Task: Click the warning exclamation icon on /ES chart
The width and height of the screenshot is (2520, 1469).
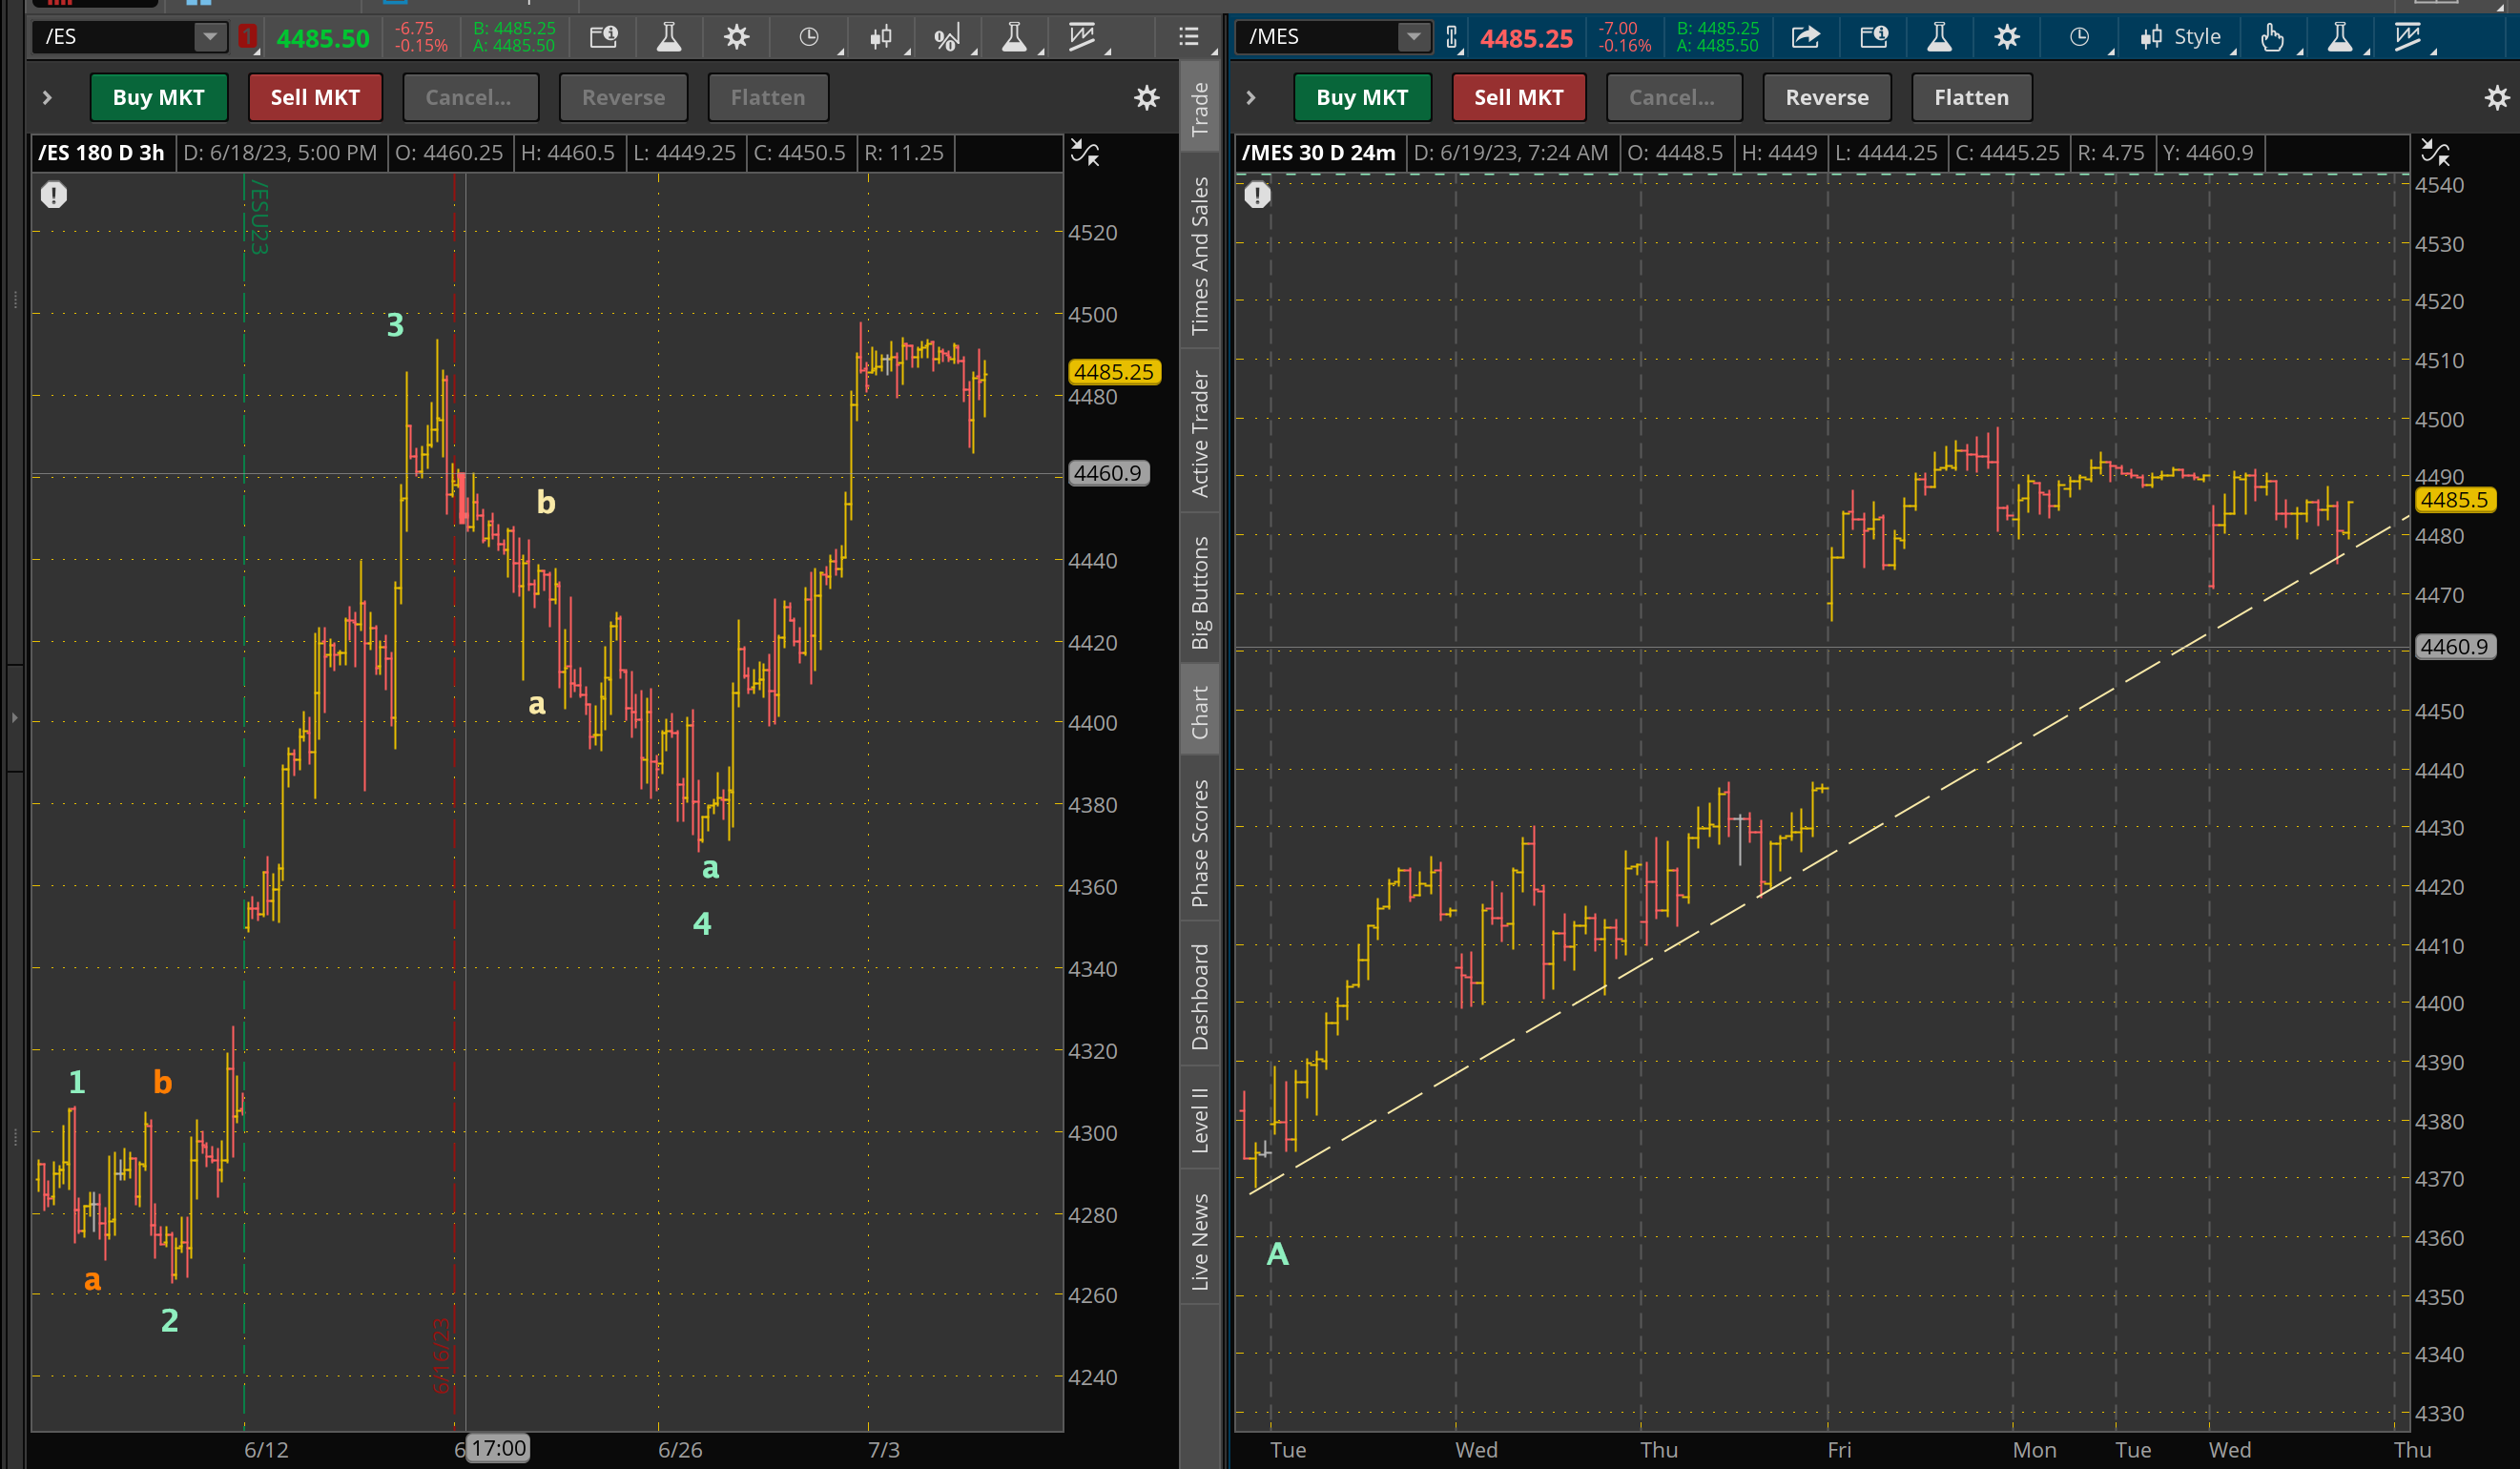Action: (x=54, y=194)
